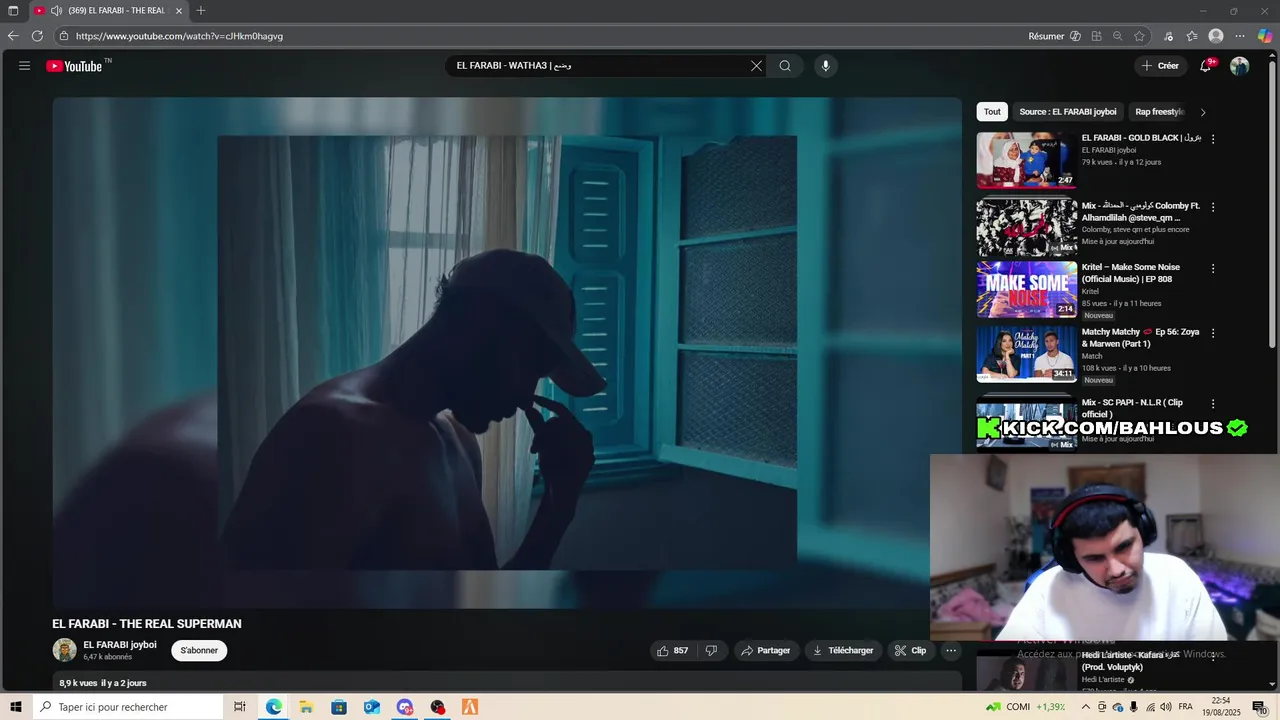Clear the YouTube search box text
This screenshot has height=720, width=1280.
756,66
